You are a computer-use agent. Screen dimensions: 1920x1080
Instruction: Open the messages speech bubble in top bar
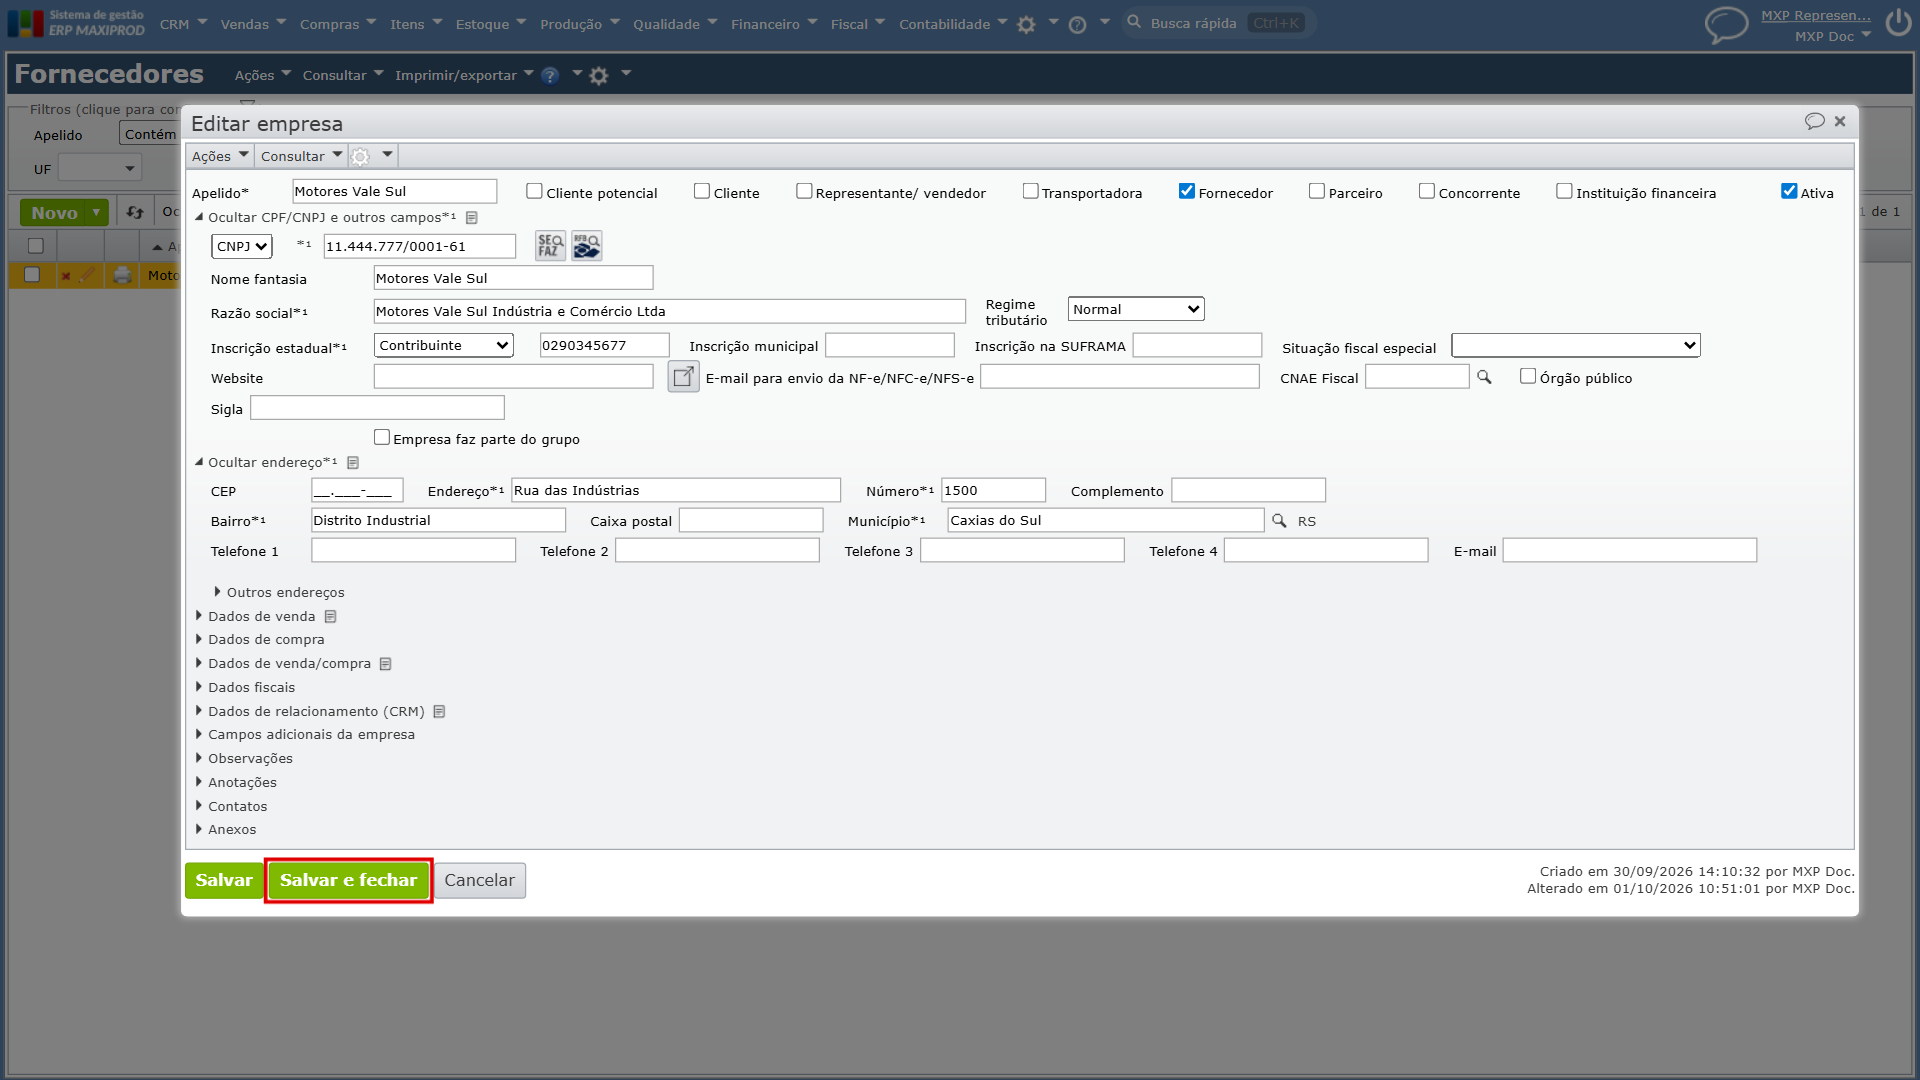[1726, 24]
